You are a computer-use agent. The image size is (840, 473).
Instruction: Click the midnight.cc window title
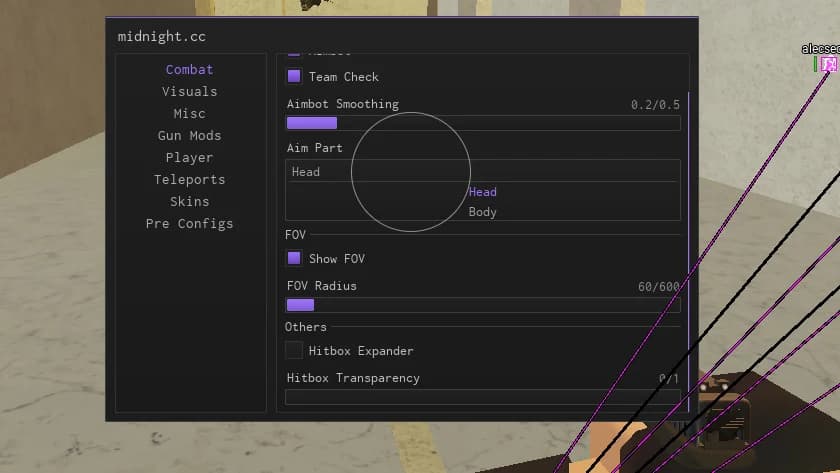(x=162, y=36)
